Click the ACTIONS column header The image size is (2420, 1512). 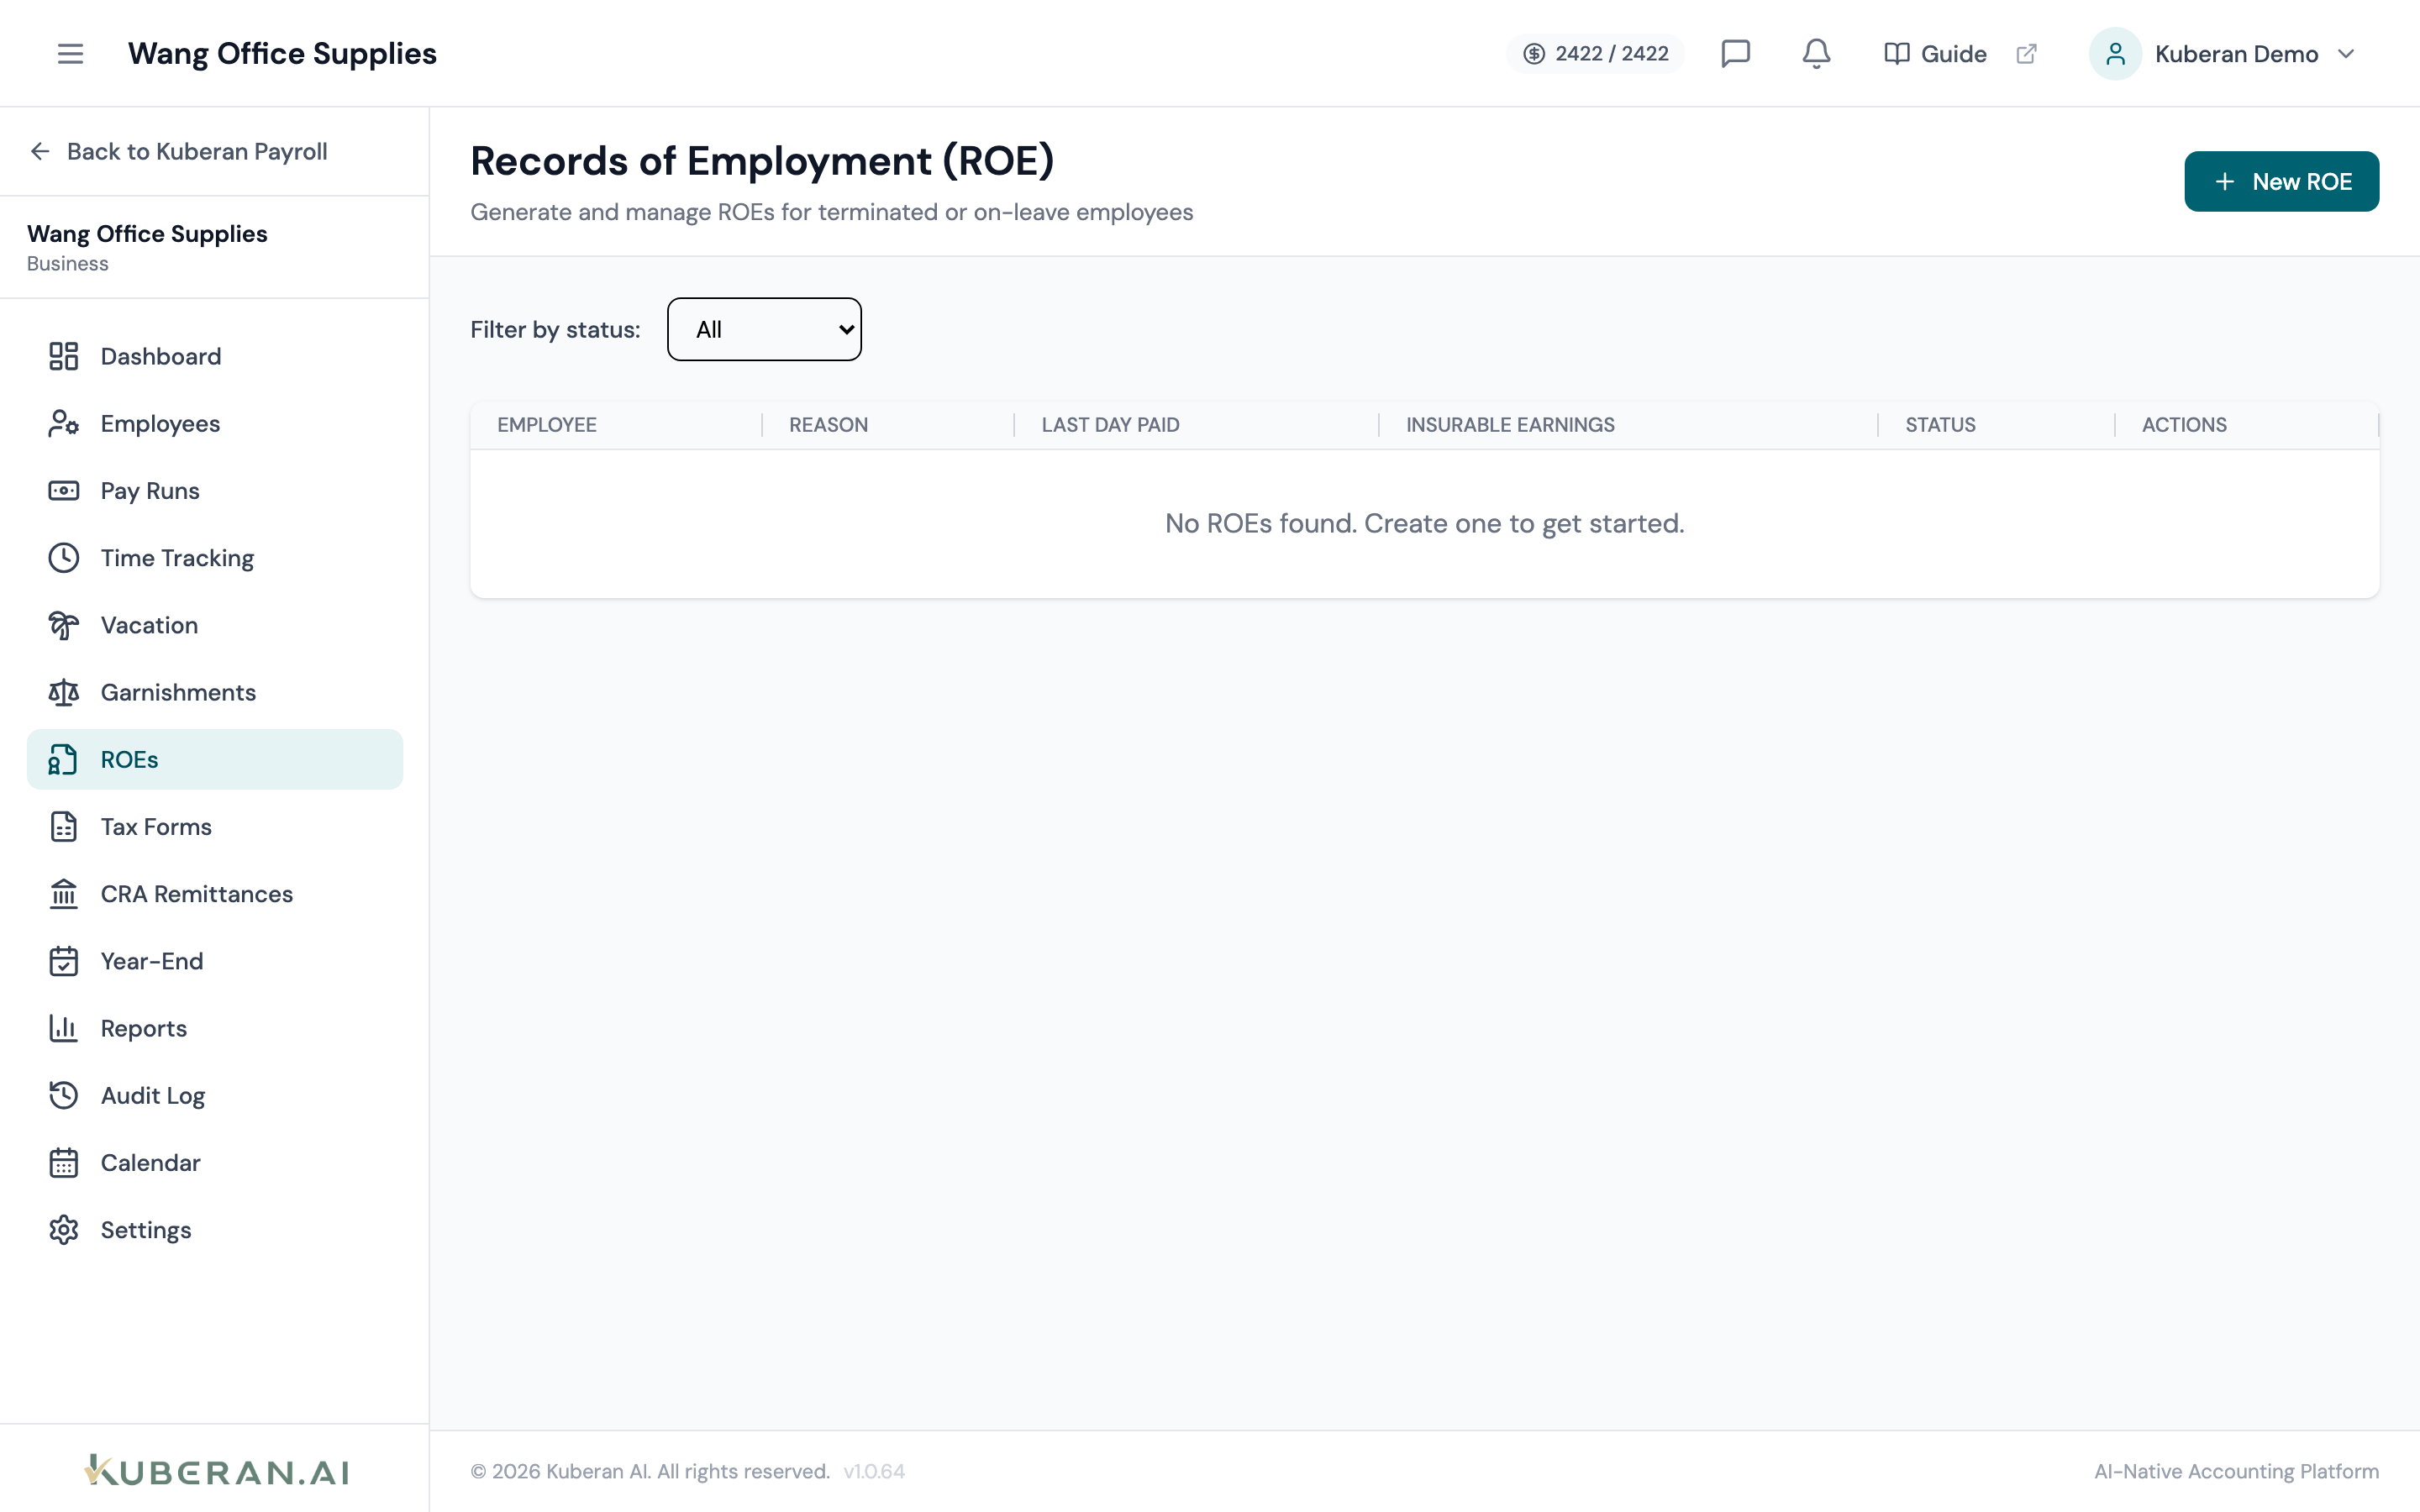pos(2184,424)
